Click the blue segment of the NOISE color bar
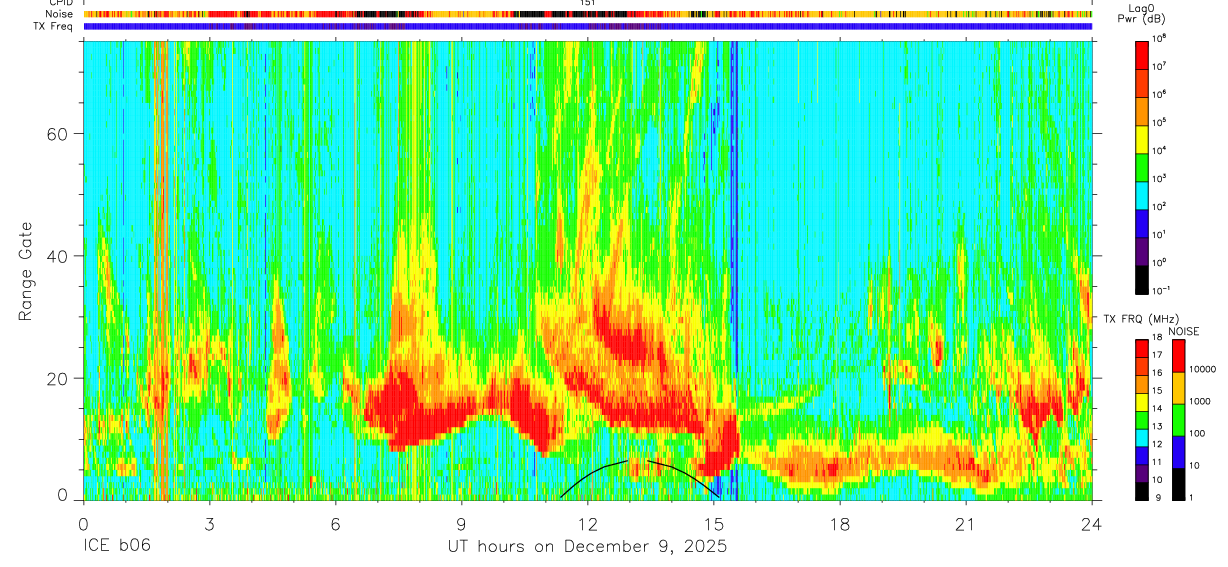Image resolution: width=1228 pixels, height=567 pixels. click(1178, 451)
